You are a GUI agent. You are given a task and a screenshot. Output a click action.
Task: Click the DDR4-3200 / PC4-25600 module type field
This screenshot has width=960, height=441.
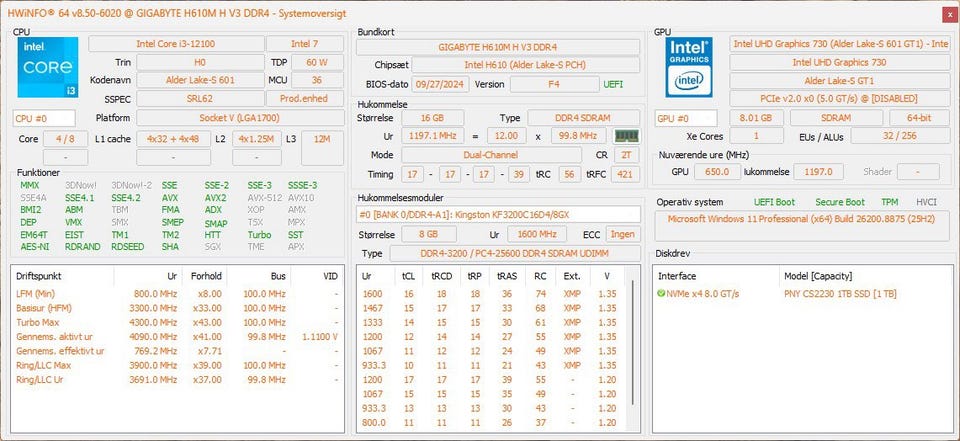coord(515,253)
